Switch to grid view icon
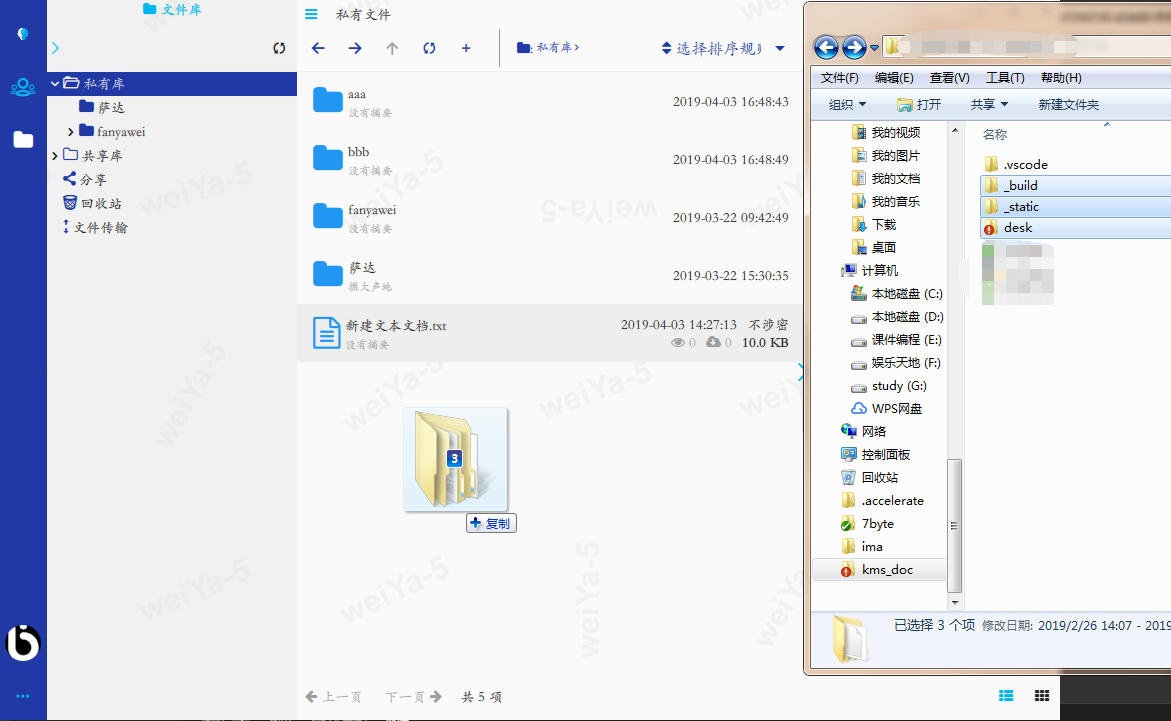The image size is (1171, 721). [1042, 696]
